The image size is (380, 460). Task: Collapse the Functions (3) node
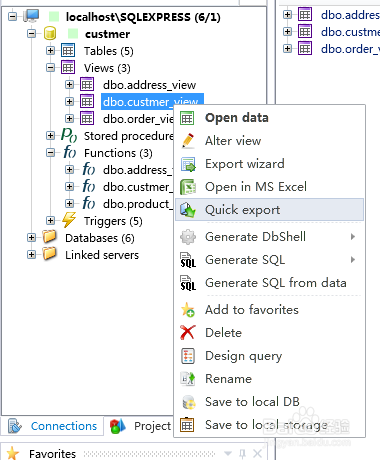[50, 153]
